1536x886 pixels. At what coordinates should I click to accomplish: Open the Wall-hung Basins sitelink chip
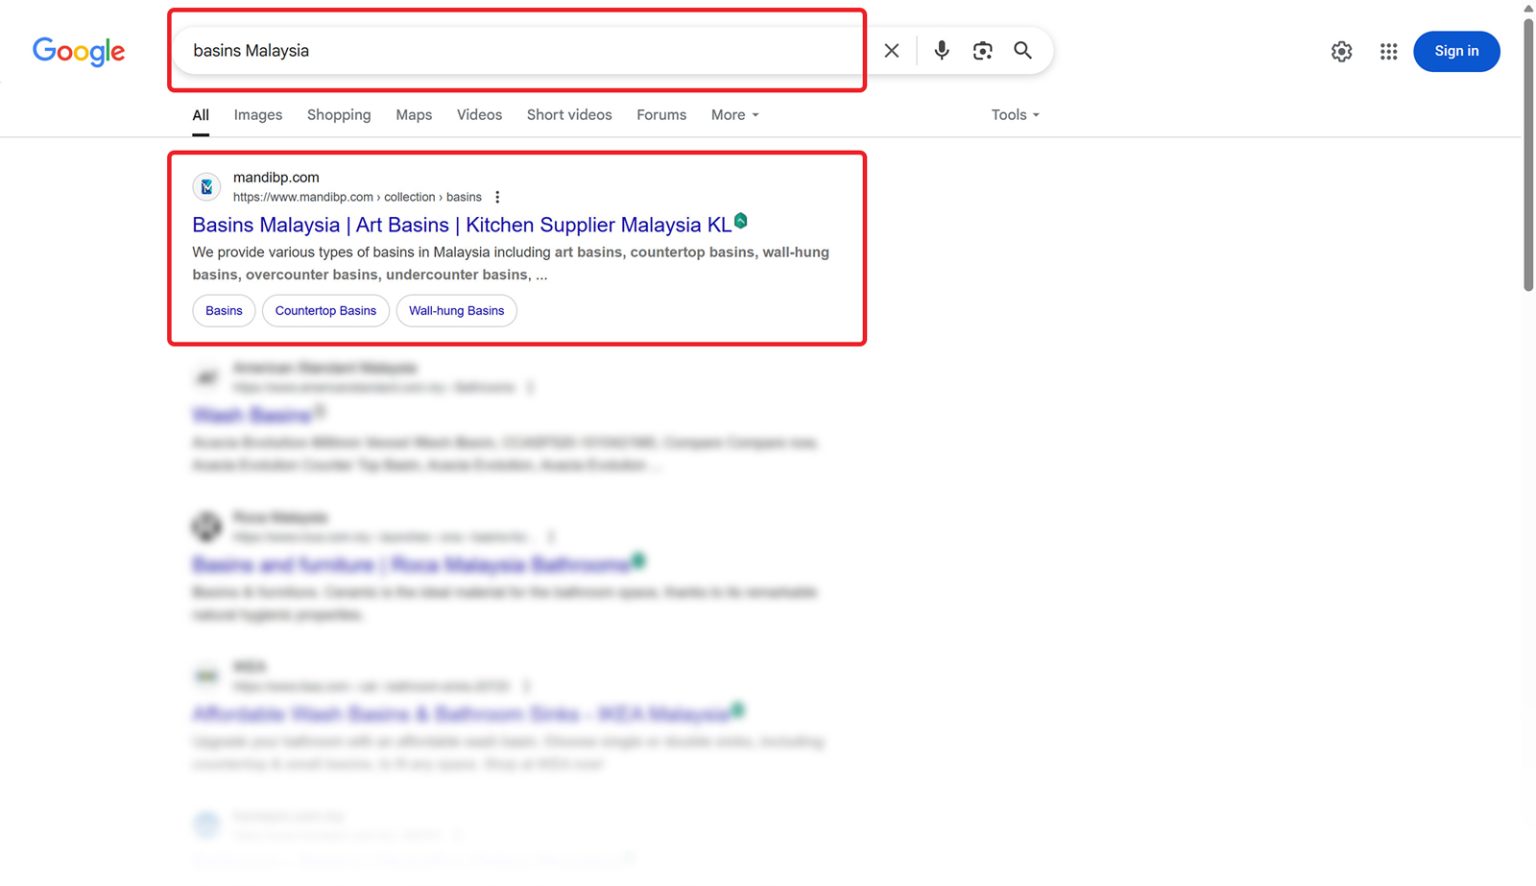pos(456,311)
